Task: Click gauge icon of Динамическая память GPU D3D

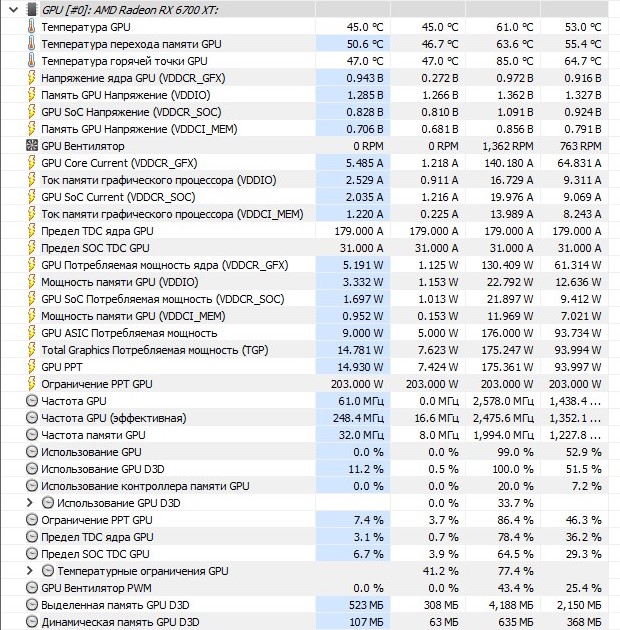Action: [x=31, y=622]
